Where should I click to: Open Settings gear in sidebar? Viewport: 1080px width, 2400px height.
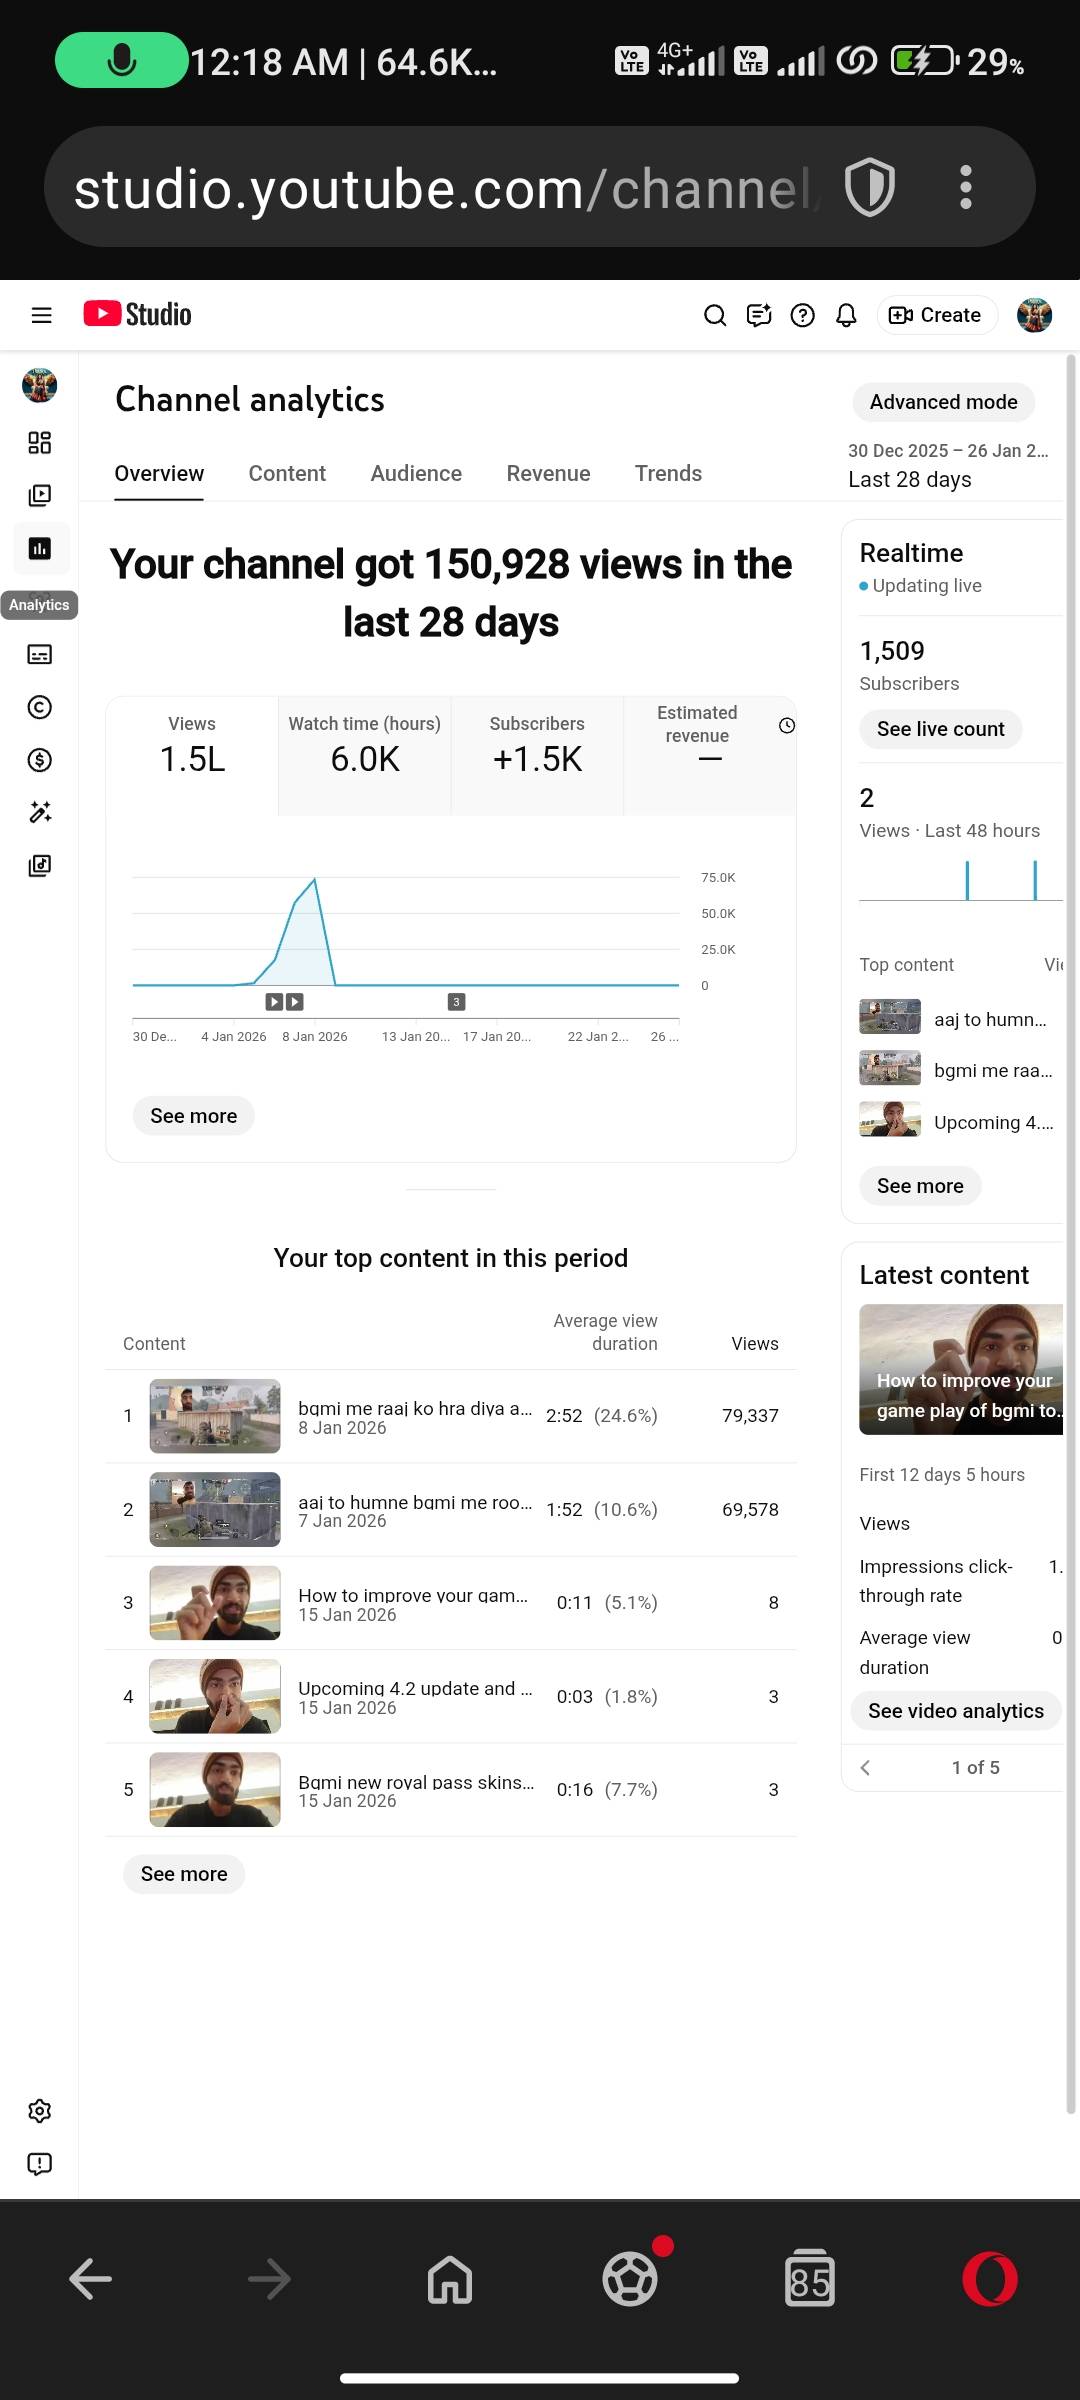(40, 2111)
